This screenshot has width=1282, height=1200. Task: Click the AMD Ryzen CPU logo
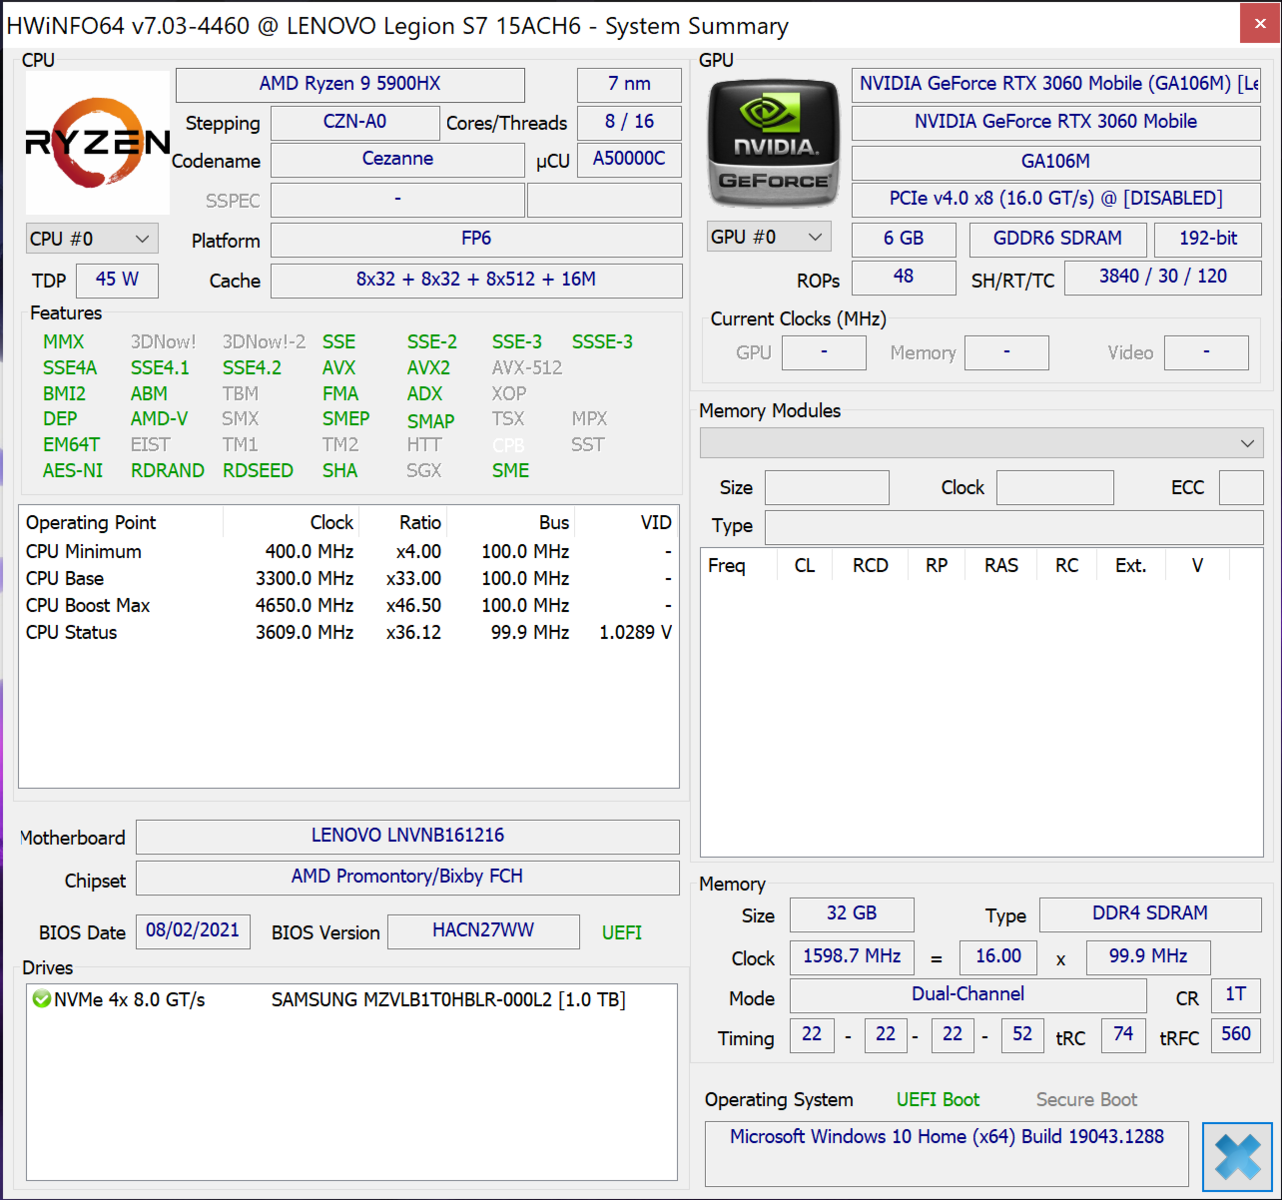pos(97,142)
